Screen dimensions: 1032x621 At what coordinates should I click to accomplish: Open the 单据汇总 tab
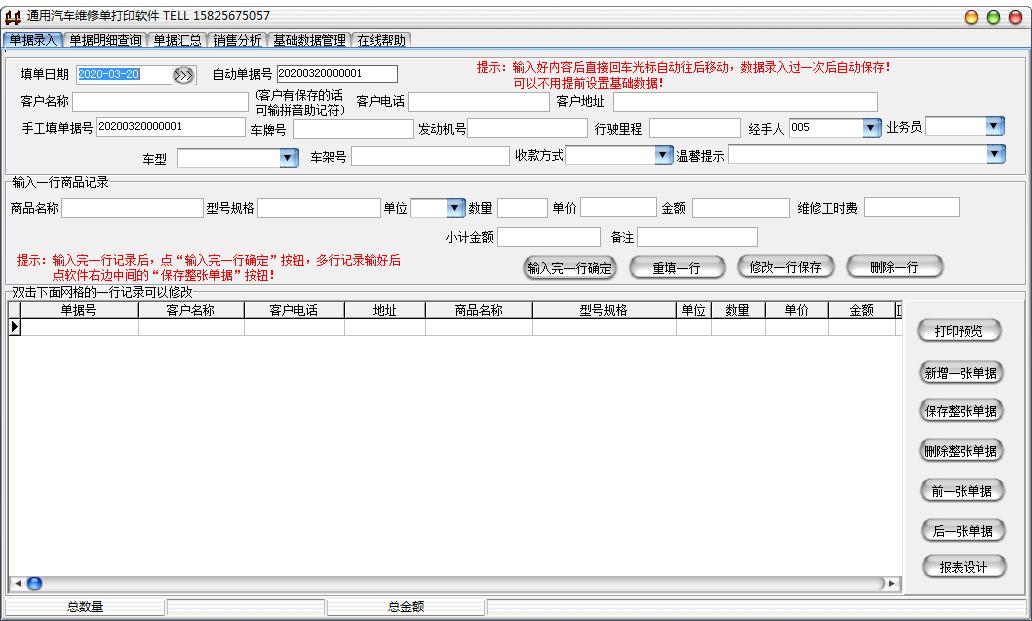[177, 40]
